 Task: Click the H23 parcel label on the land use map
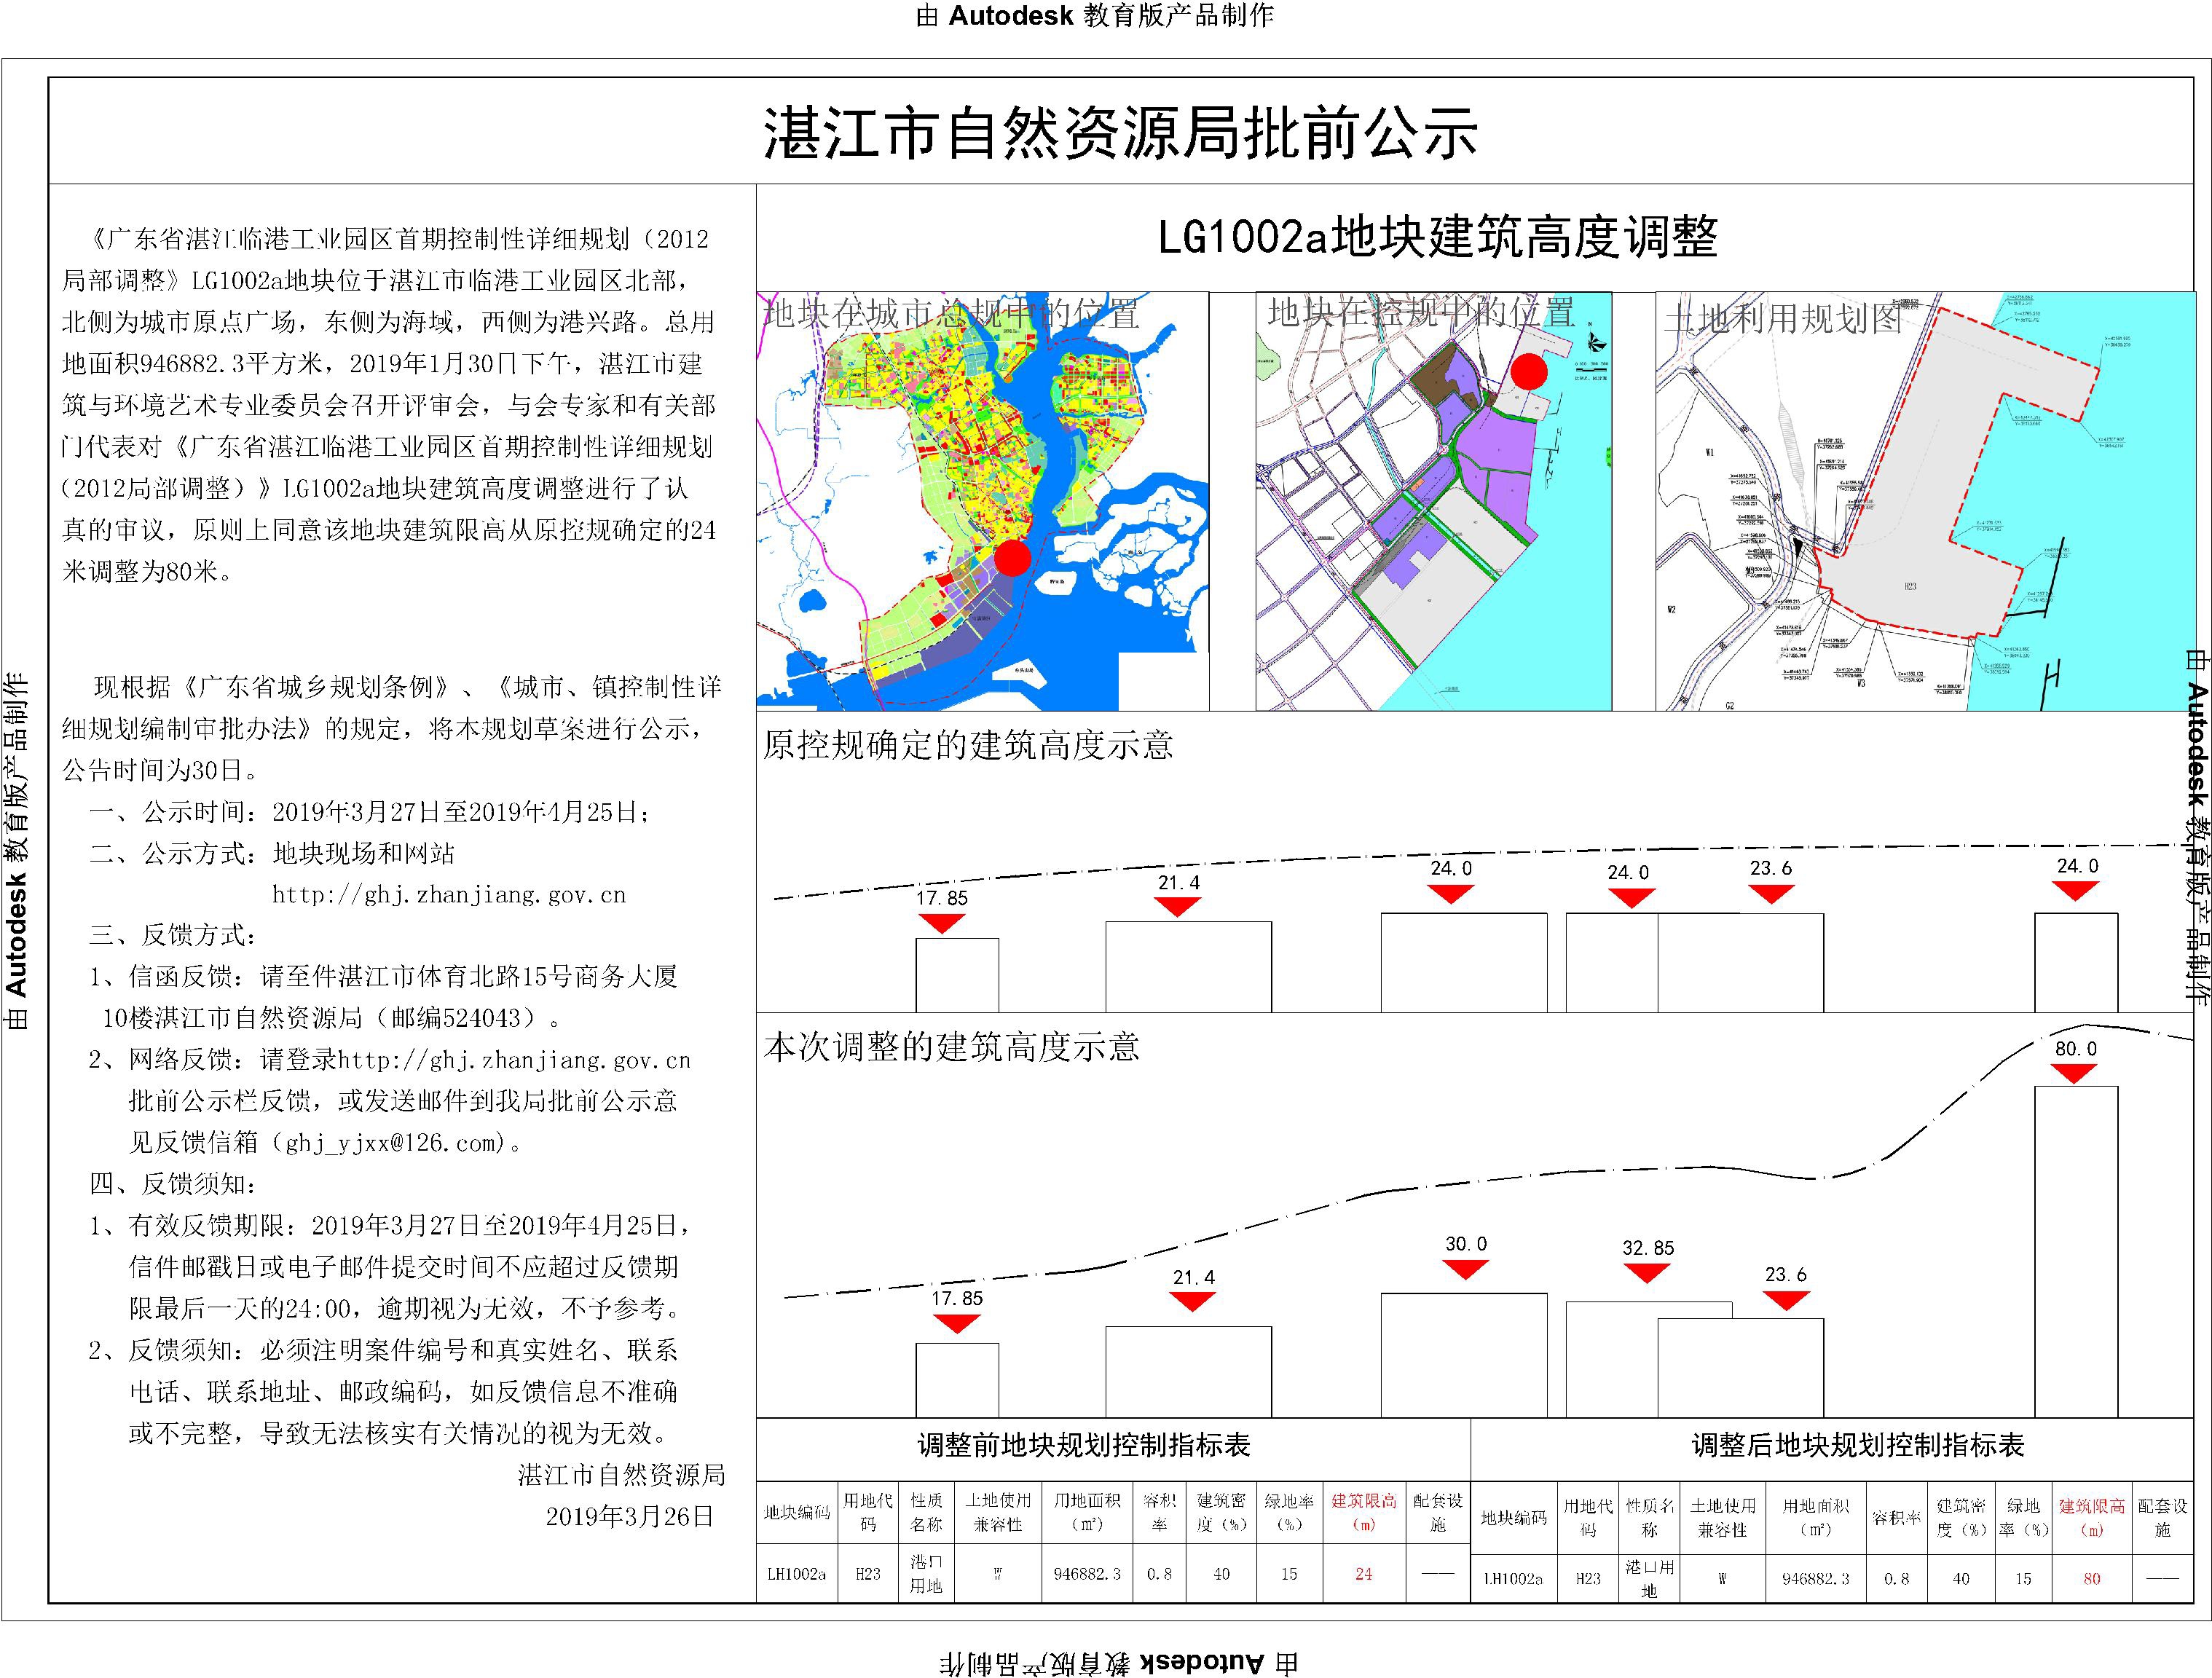(x=1910, y=587)
